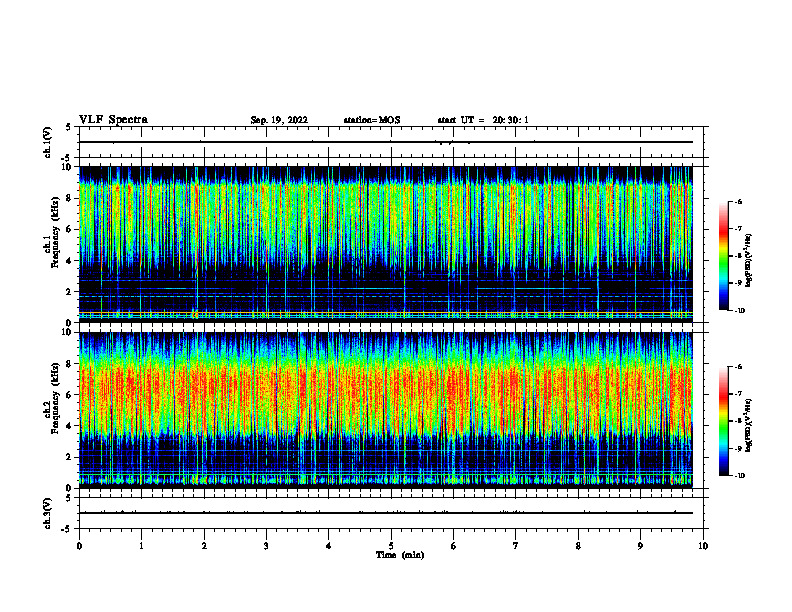Click time axis tick label "6"
This screenshot has width=792, height=612.
454,546
